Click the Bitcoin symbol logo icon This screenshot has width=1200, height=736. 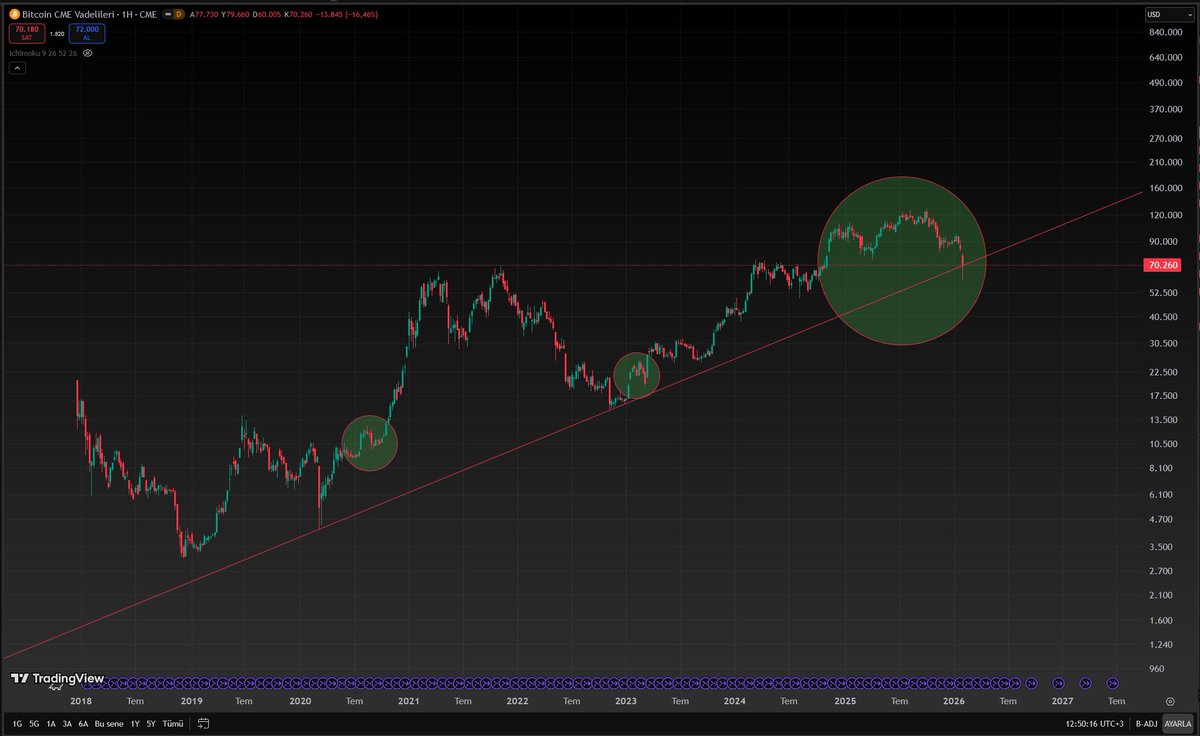[14, 15]
